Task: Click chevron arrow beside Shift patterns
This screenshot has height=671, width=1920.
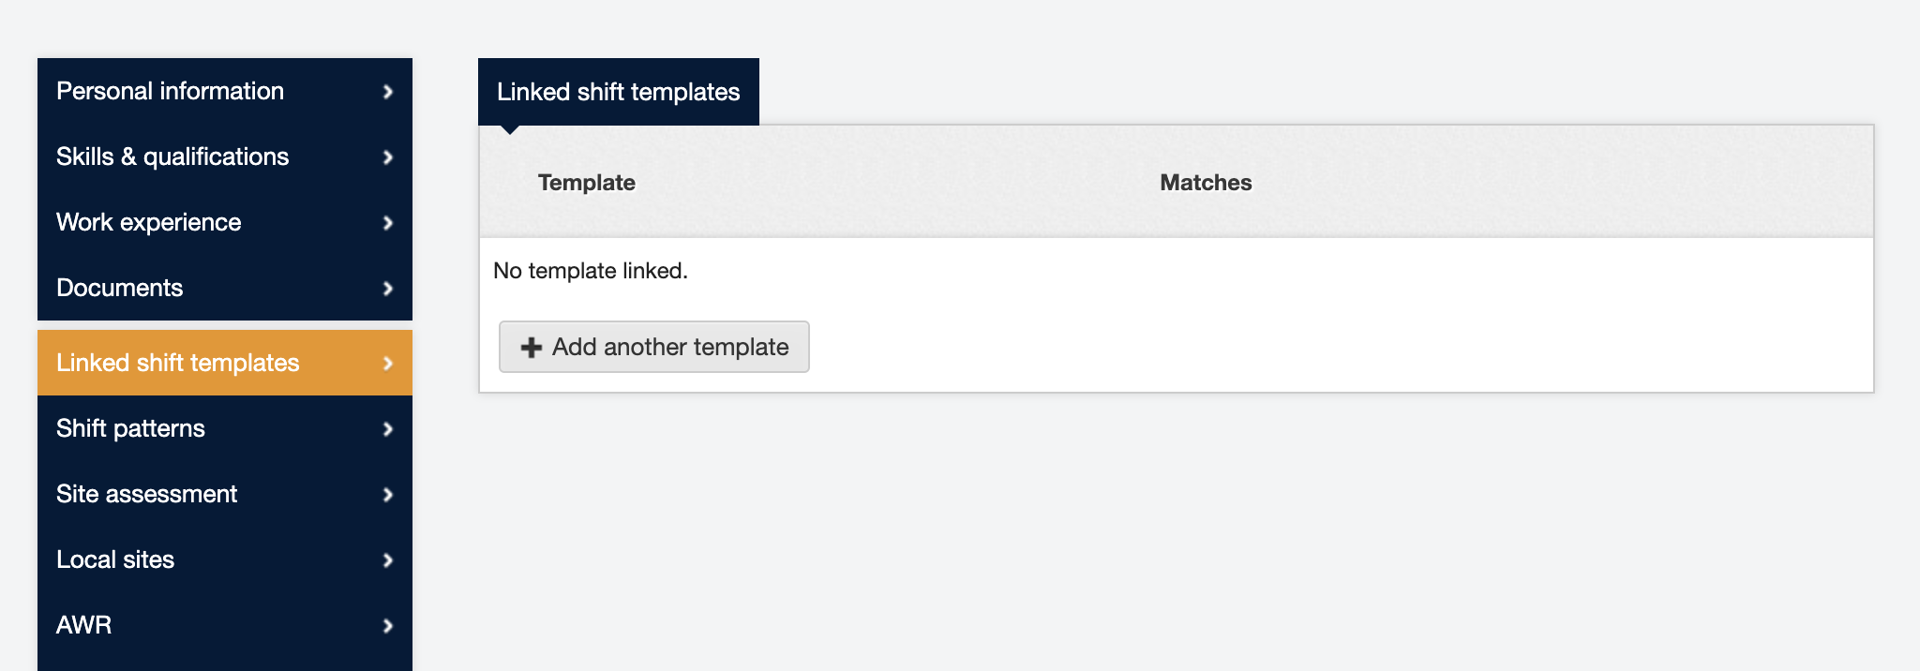Action: click(388, 429)
